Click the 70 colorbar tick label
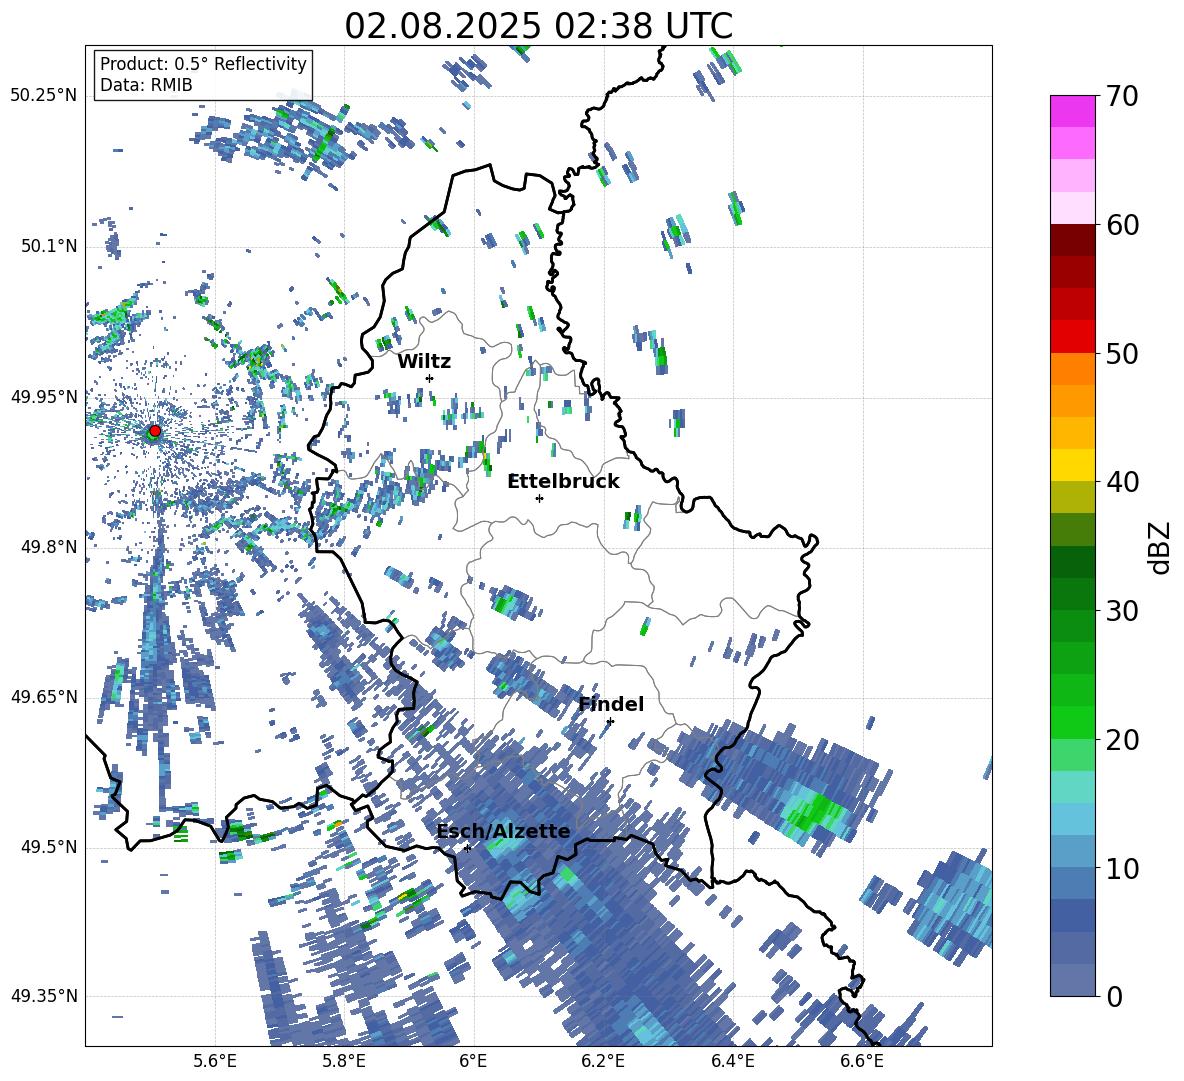Screen dimensions: 1184x1081 pos(1122,97)
